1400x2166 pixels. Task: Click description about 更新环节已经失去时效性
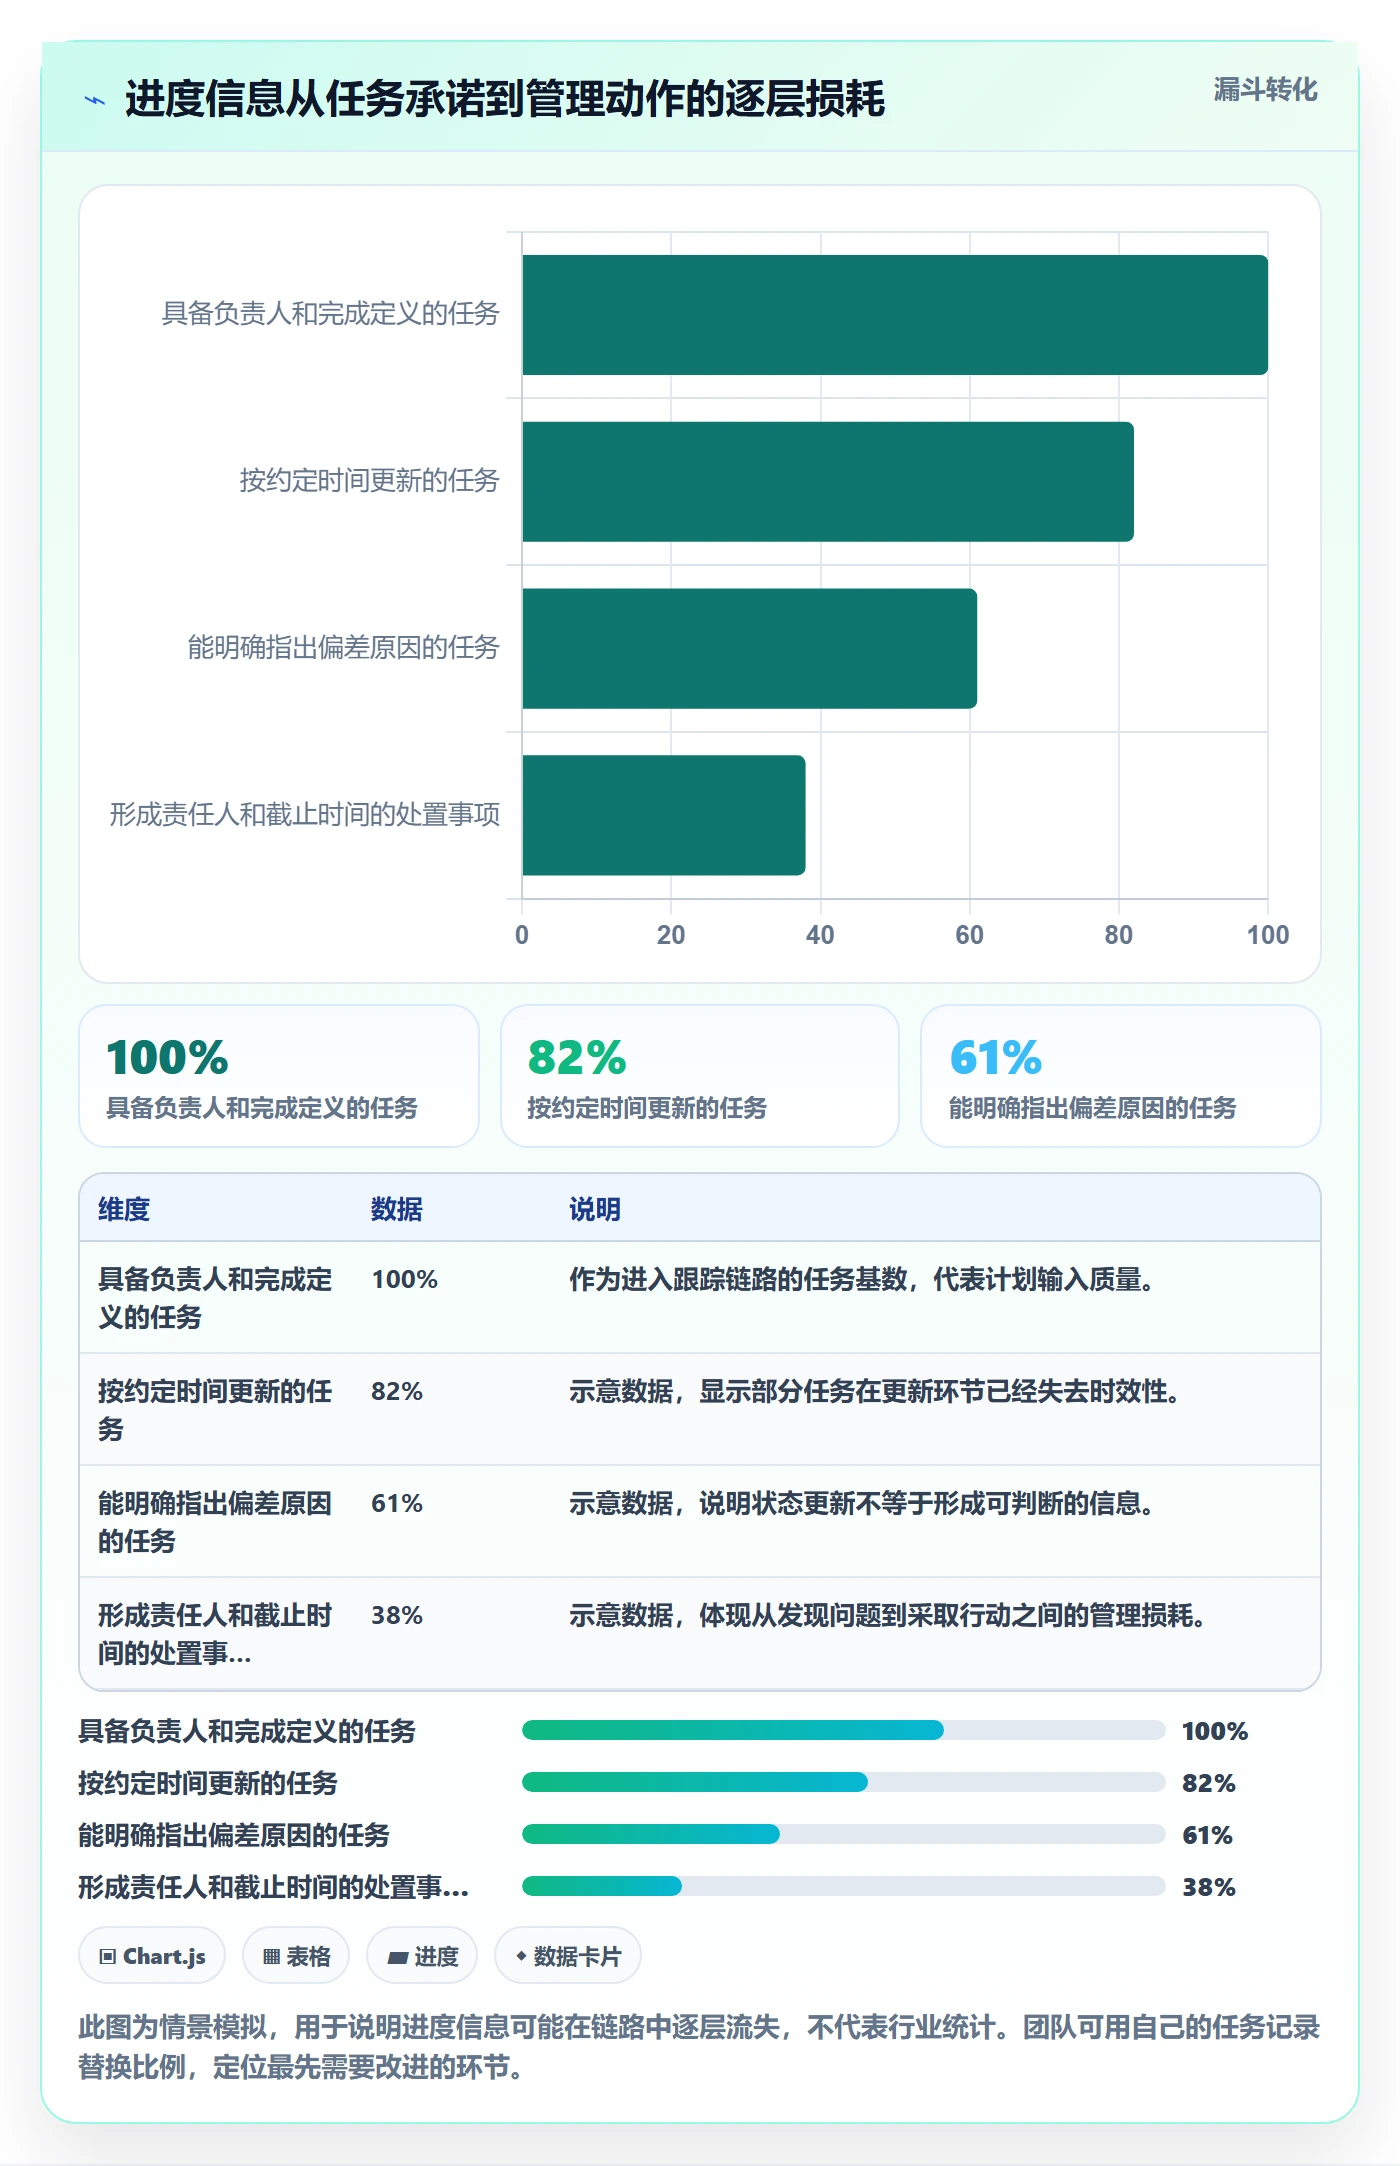point(876,1391)
